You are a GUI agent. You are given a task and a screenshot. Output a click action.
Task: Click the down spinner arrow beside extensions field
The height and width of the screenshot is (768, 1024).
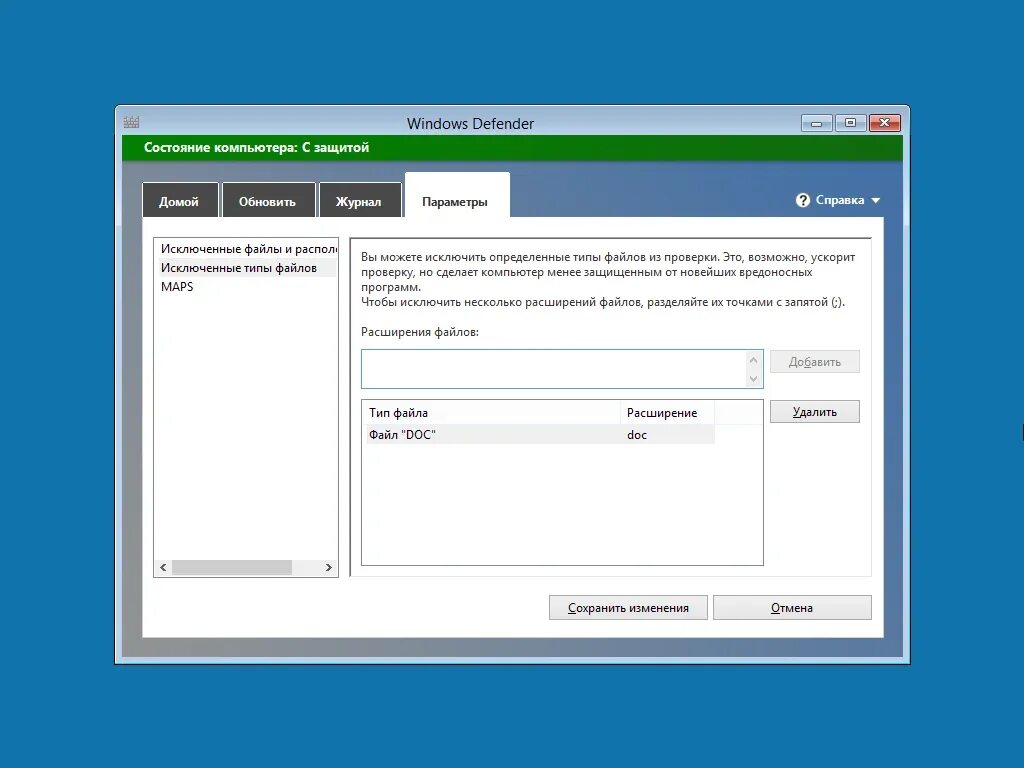(x=751, y=378)
